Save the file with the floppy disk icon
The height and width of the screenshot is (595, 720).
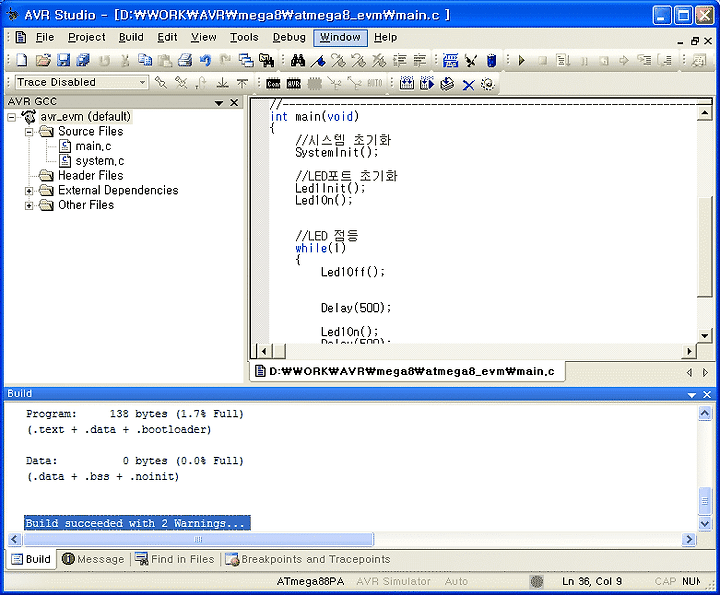[x=63, y=60]
